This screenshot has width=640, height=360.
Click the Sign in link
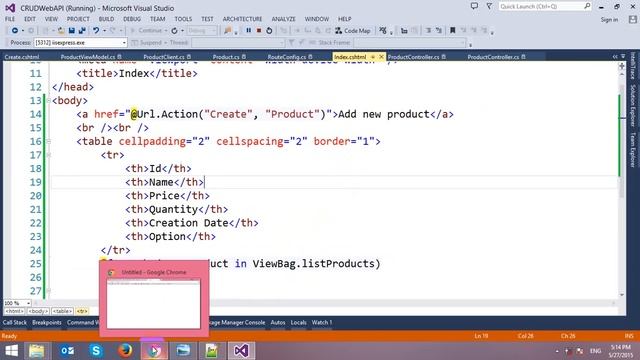click(x=609, y=20)
